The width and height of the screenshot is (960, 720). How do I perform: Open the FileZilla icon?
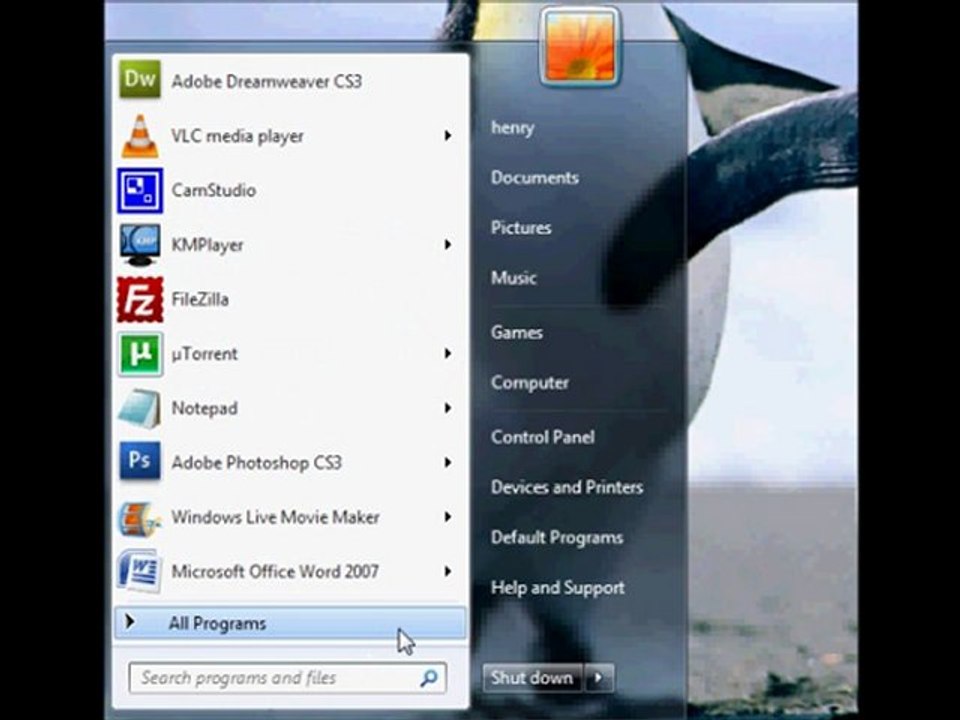pyautogui.click(x=140, y=299)
